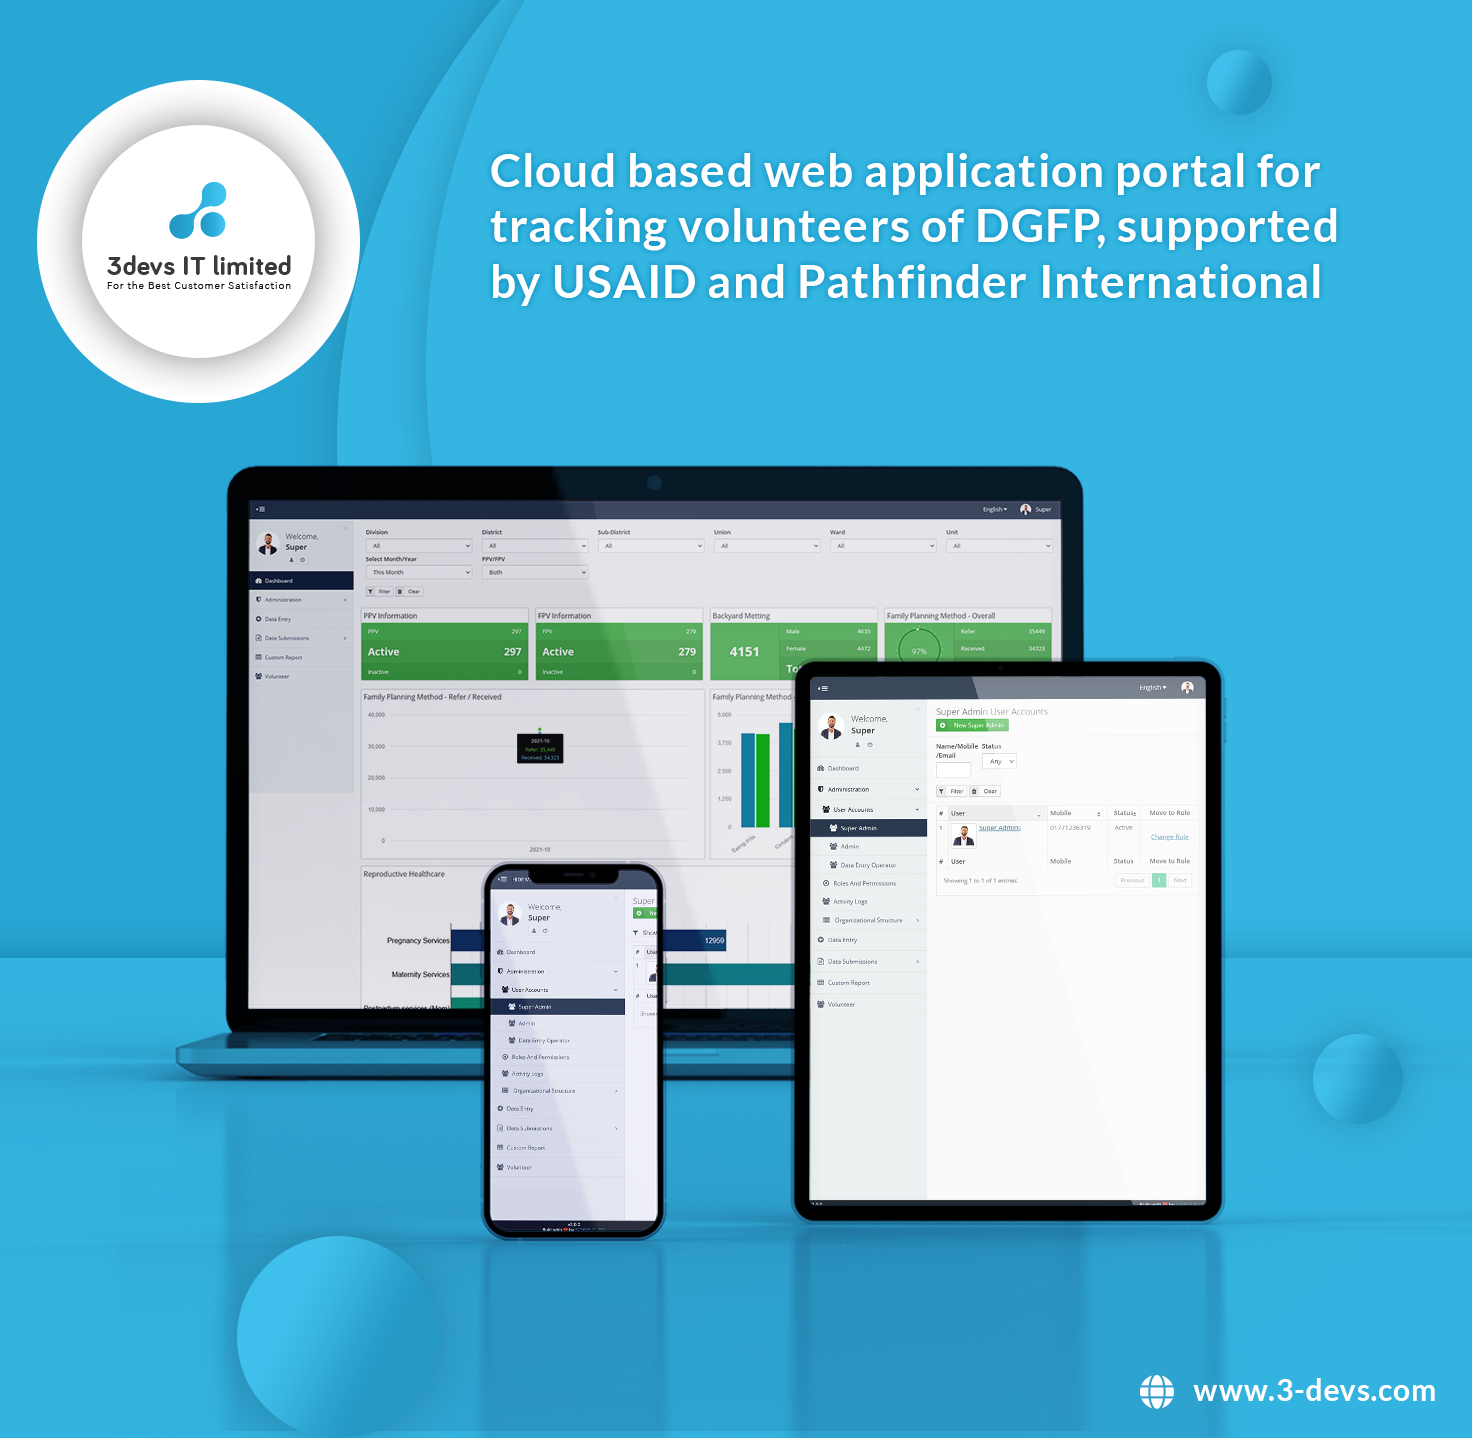Expand Data Submissions on tablet sidebar
Screen dimensions: 1472x1438
click(x=868, y=961)
